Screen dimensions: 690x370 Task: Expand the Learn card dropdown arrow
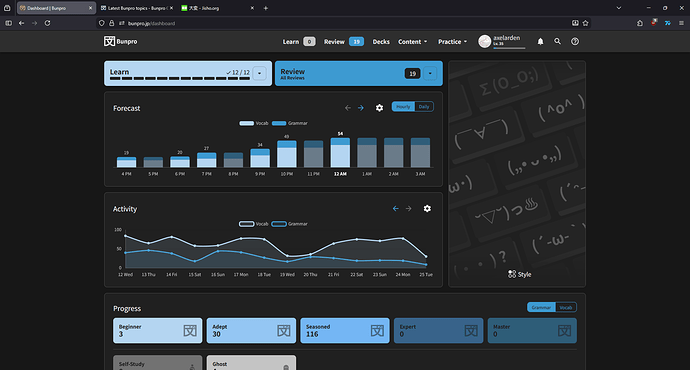(x=260, y=73)
